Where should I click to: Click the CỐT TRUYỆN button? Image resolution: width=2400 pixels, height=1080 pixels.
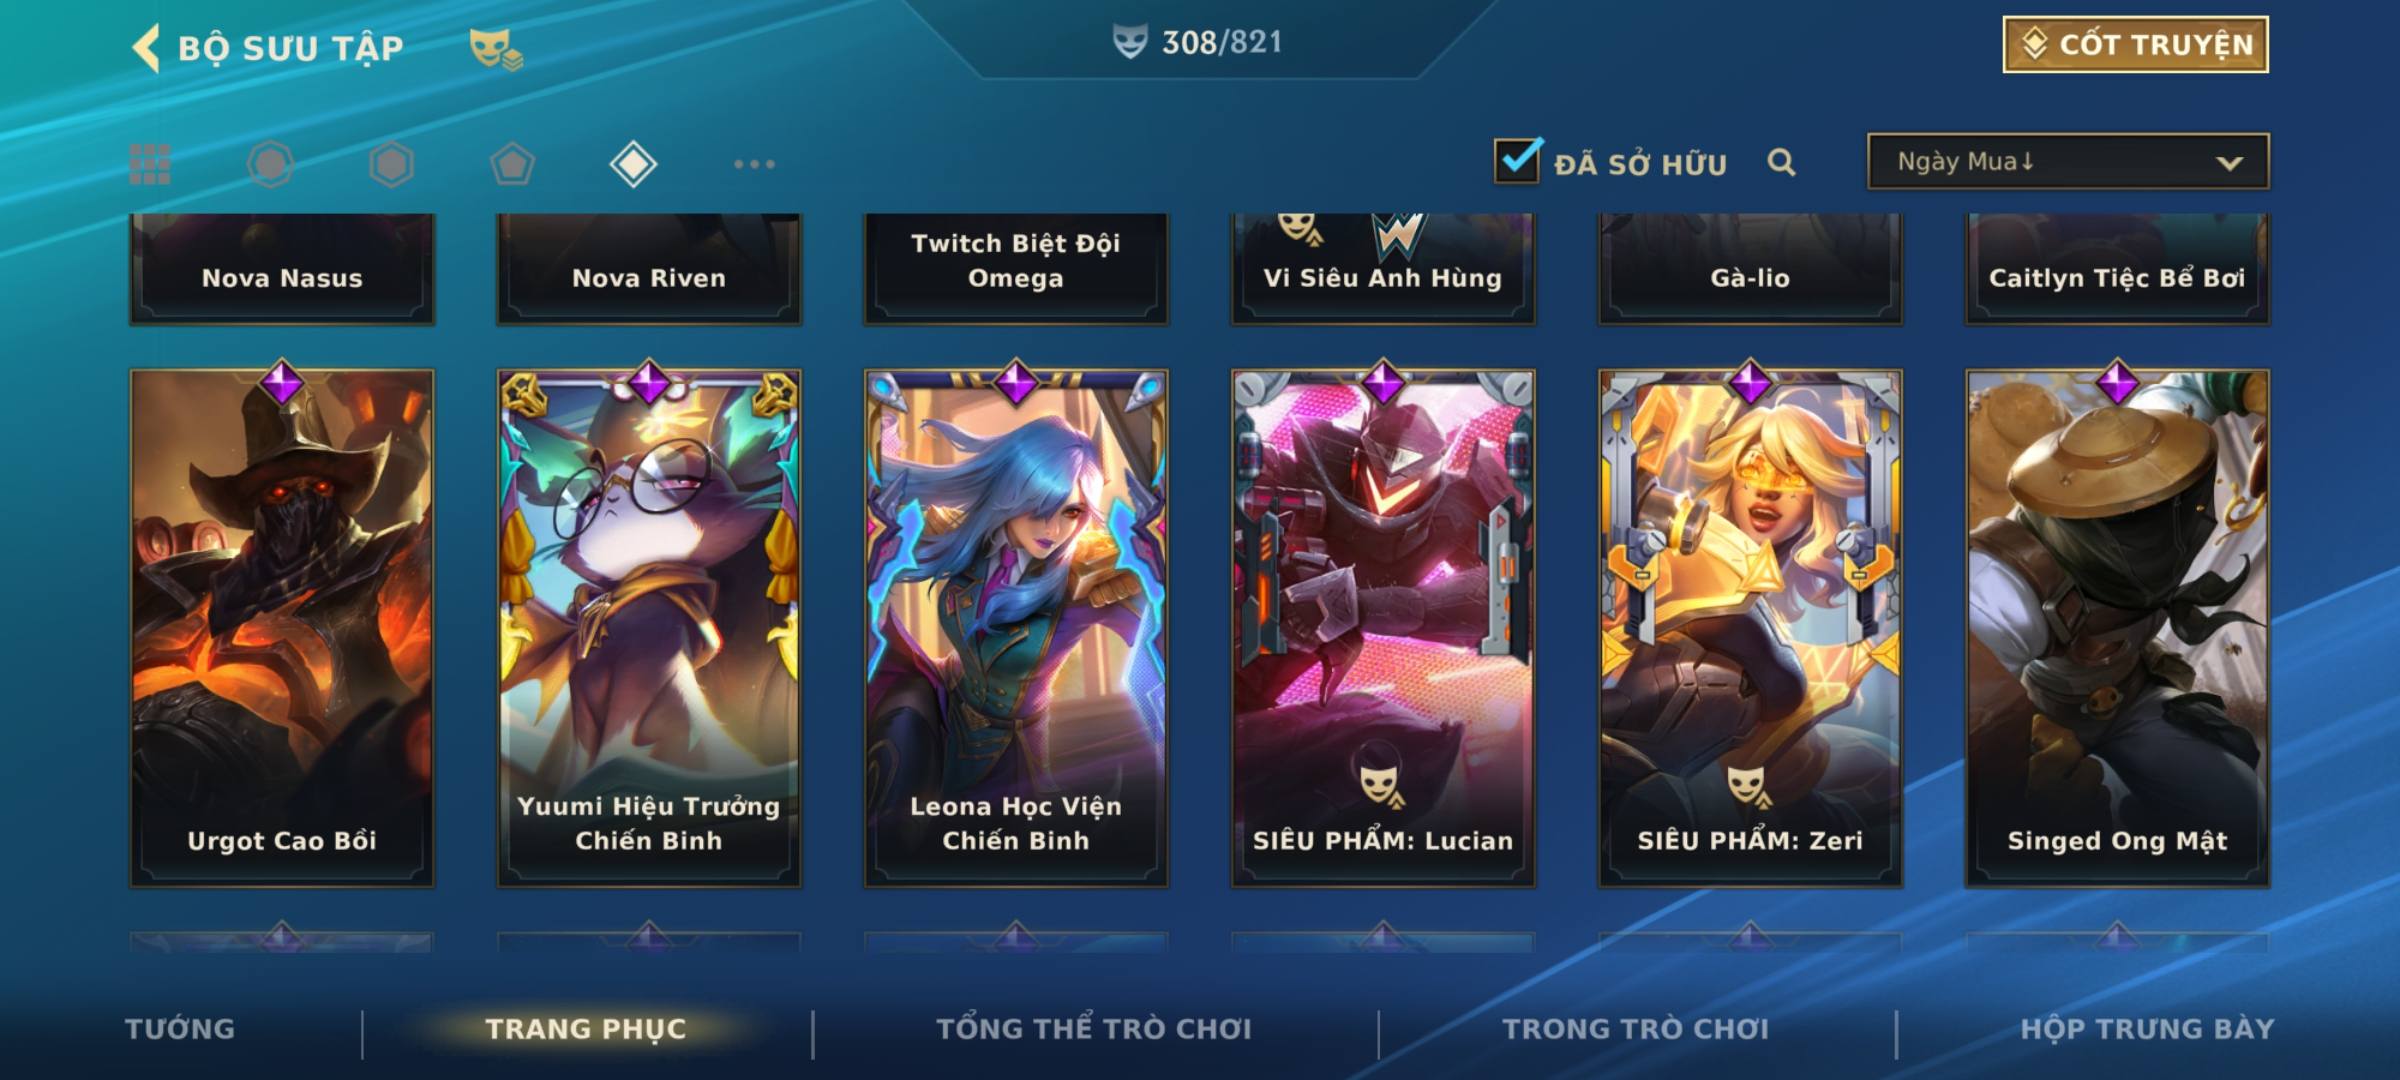click(x=2135, y=44)
